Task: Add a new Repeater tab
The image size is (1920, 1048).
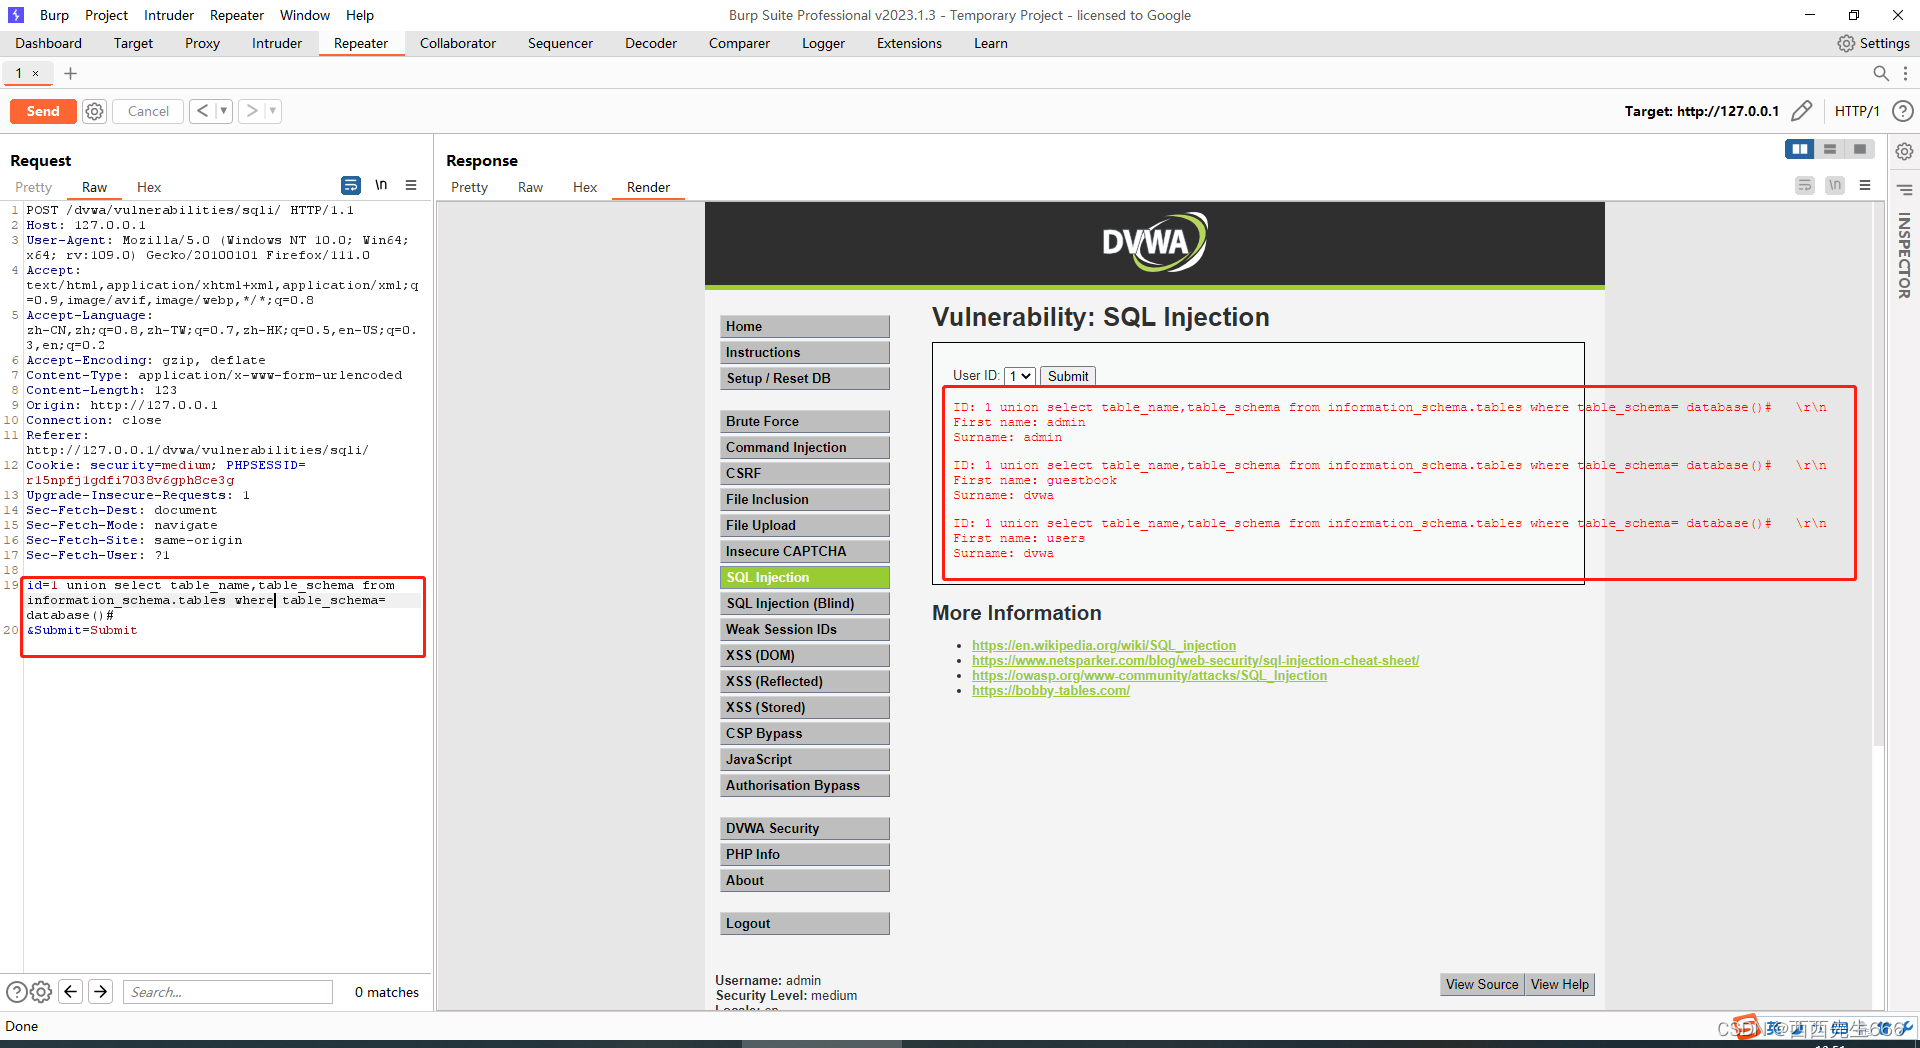Action: (x=70, y=73)
